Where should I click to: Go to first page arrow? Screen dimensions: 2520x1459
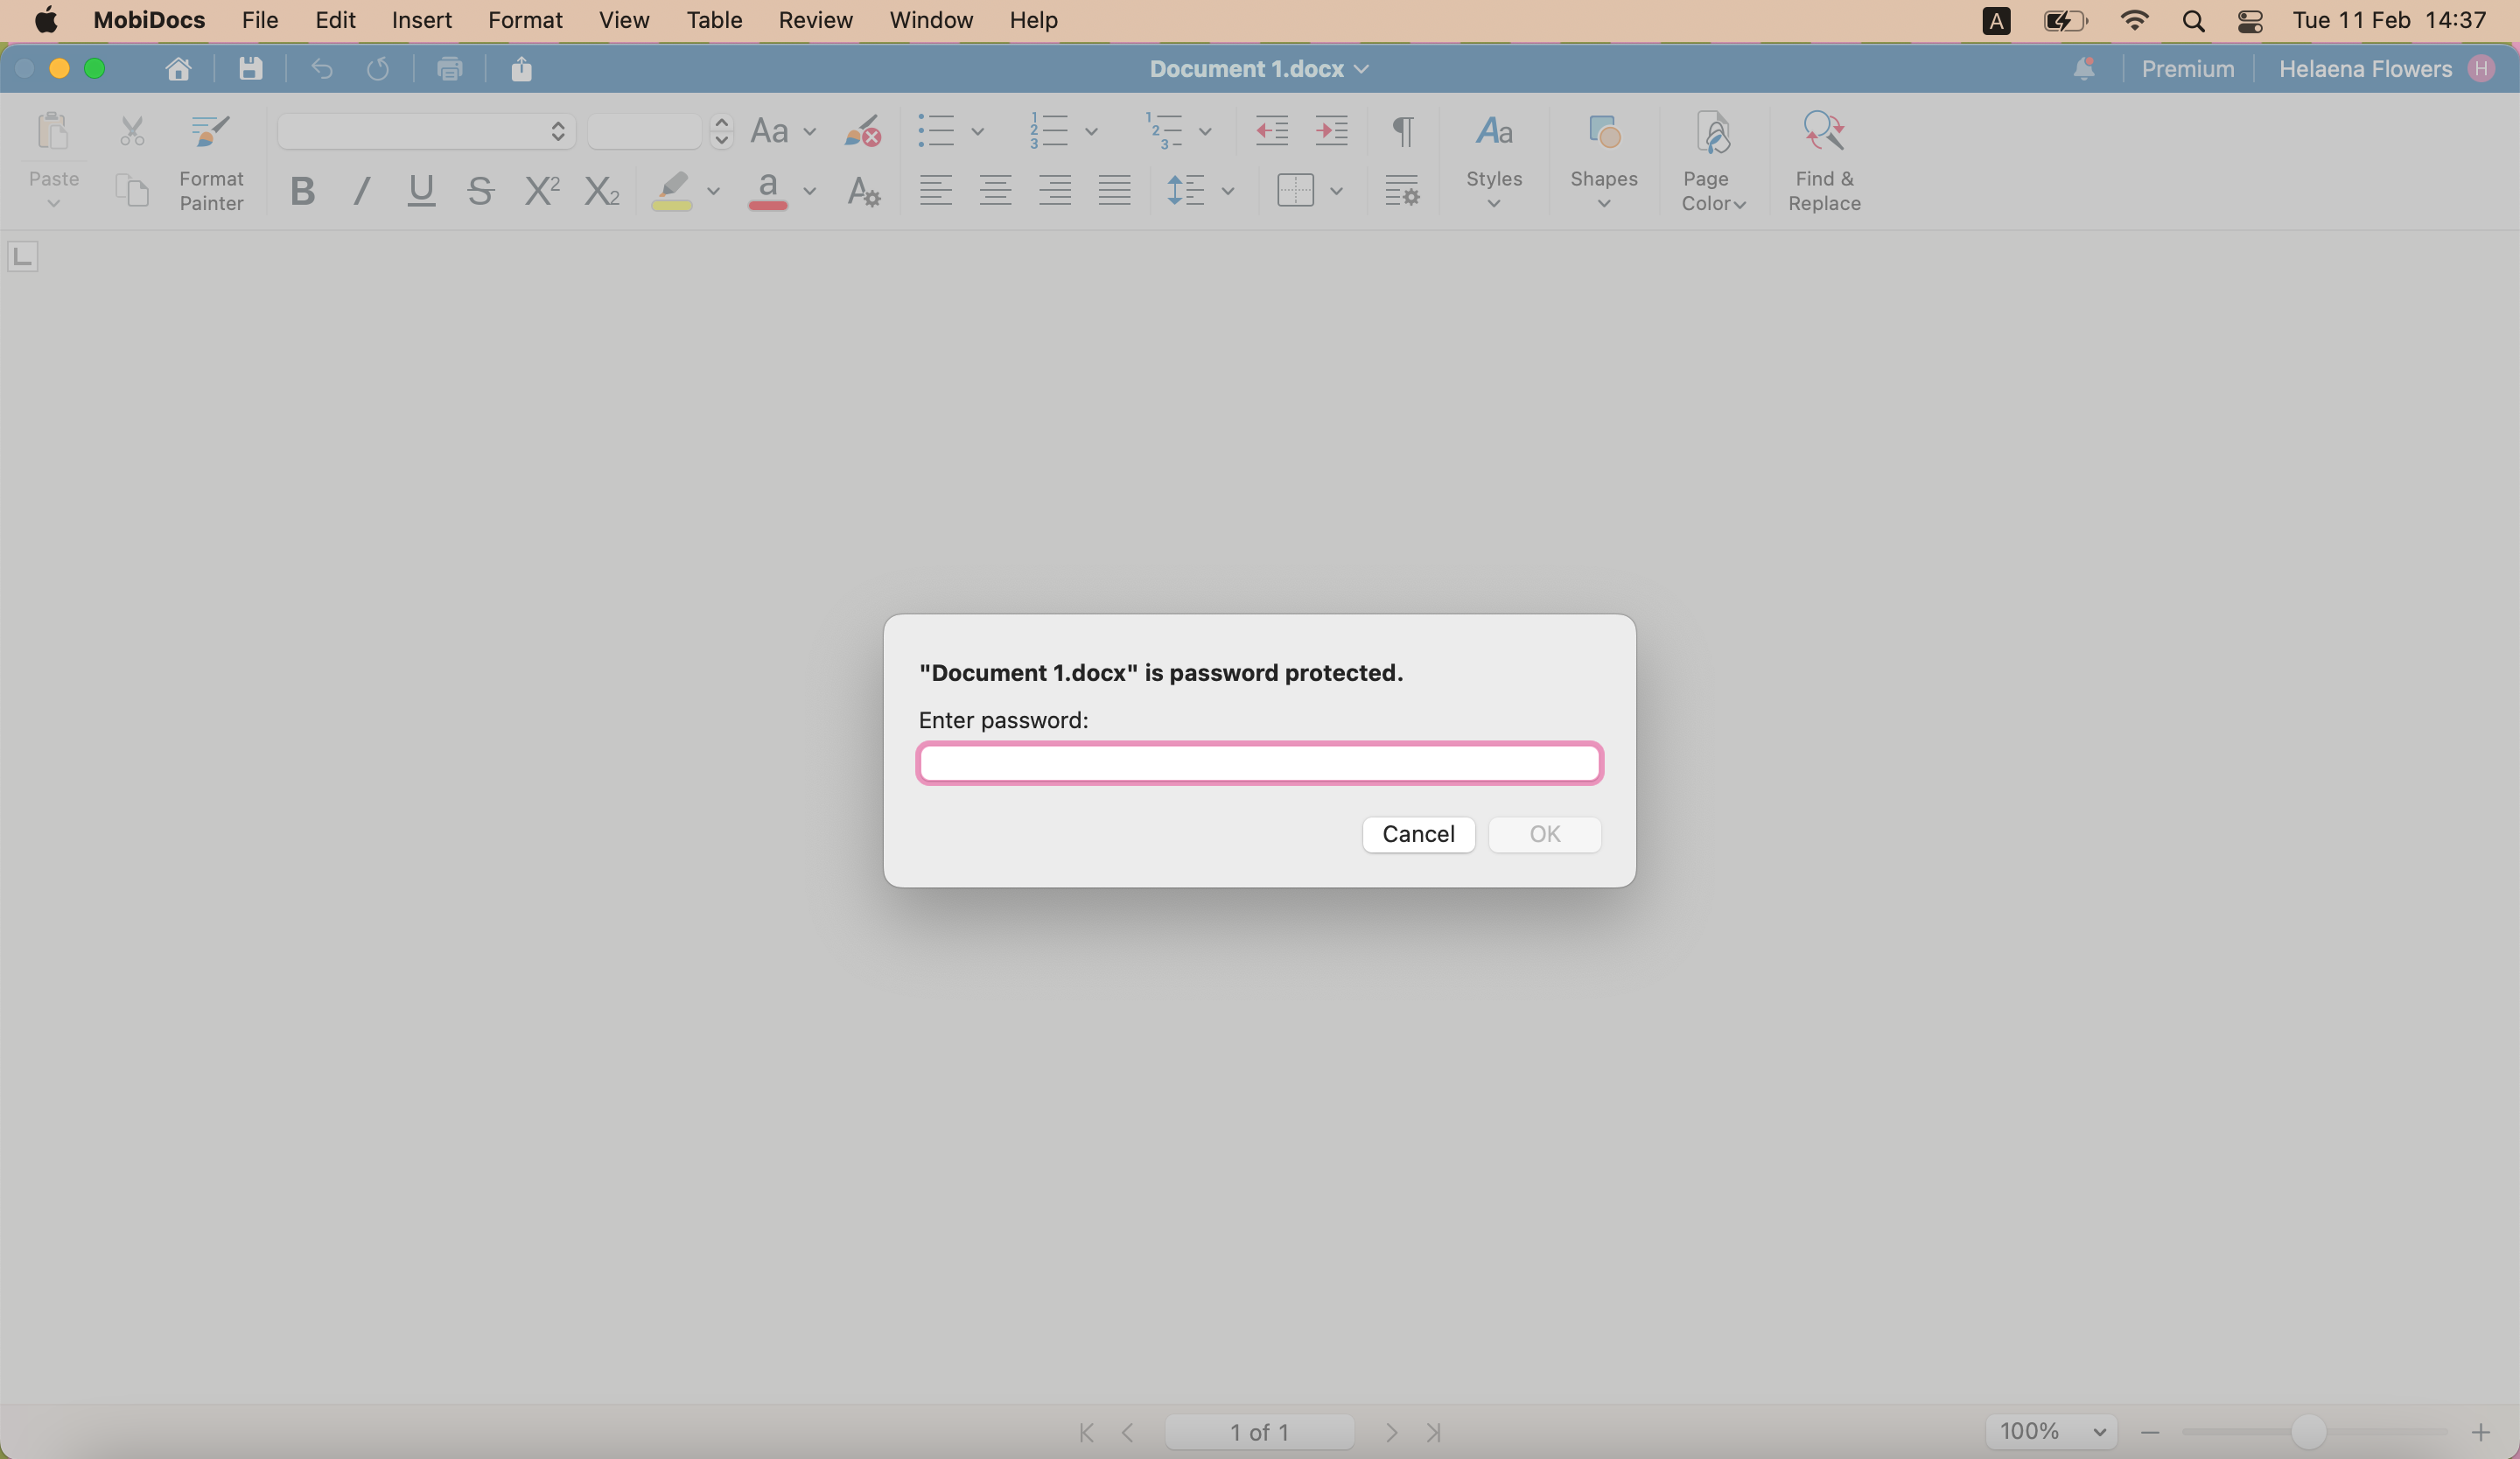[x=1087, y=1432]
